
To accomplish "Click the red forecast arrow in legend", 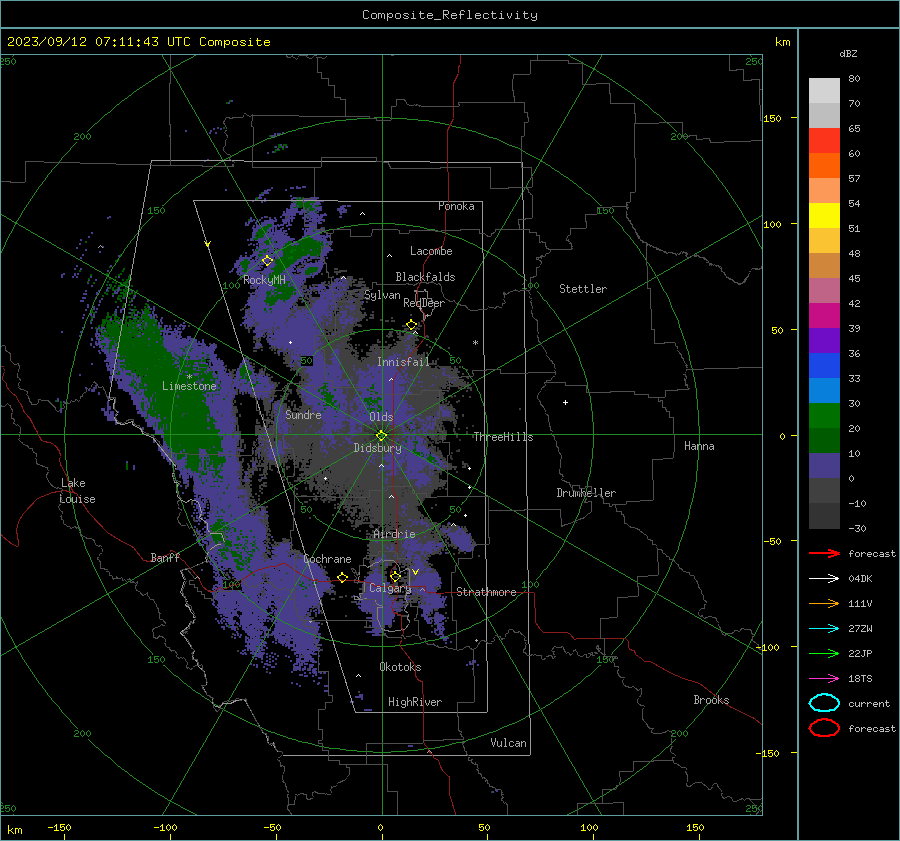I will pos(824,553).
